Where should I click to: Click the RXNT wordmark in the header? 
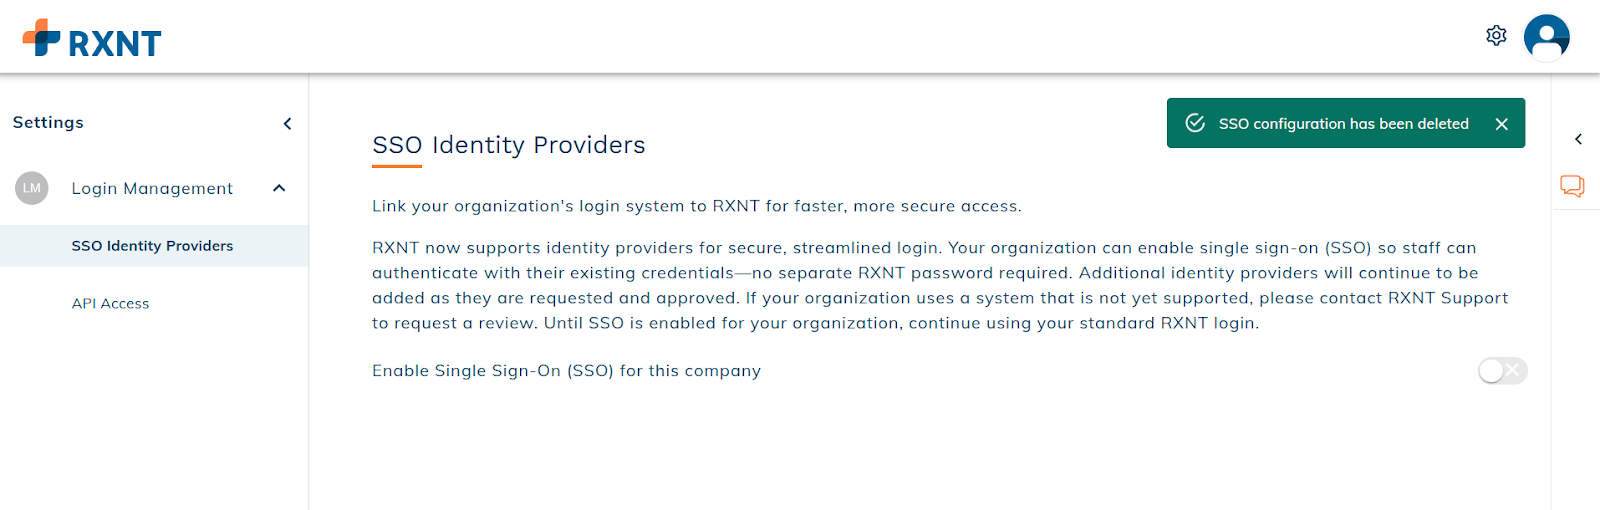coord(114,44)
